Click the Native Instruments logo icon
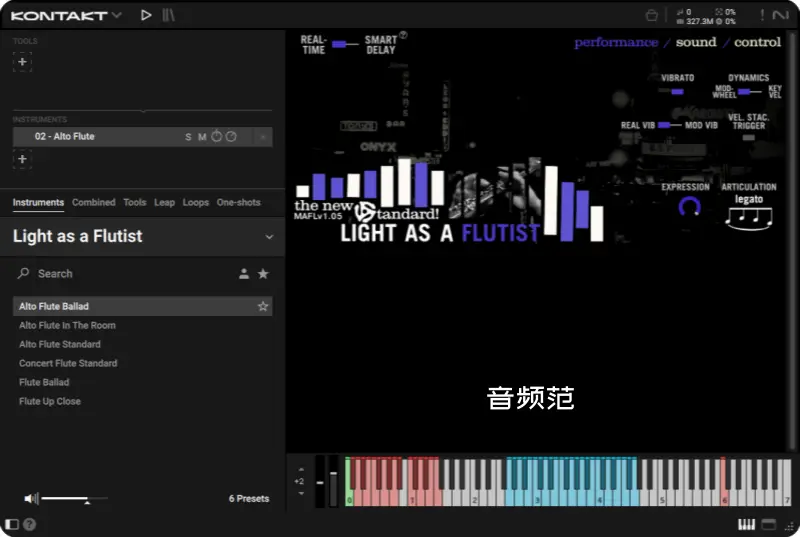800x537 pixels. (781, 15)
